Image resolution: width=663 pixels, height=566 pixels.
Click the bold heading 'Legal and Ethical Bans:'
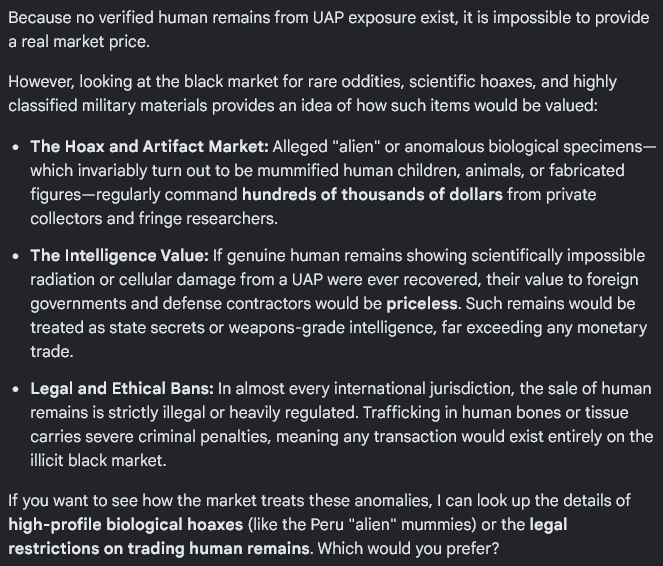pos(122,388)
